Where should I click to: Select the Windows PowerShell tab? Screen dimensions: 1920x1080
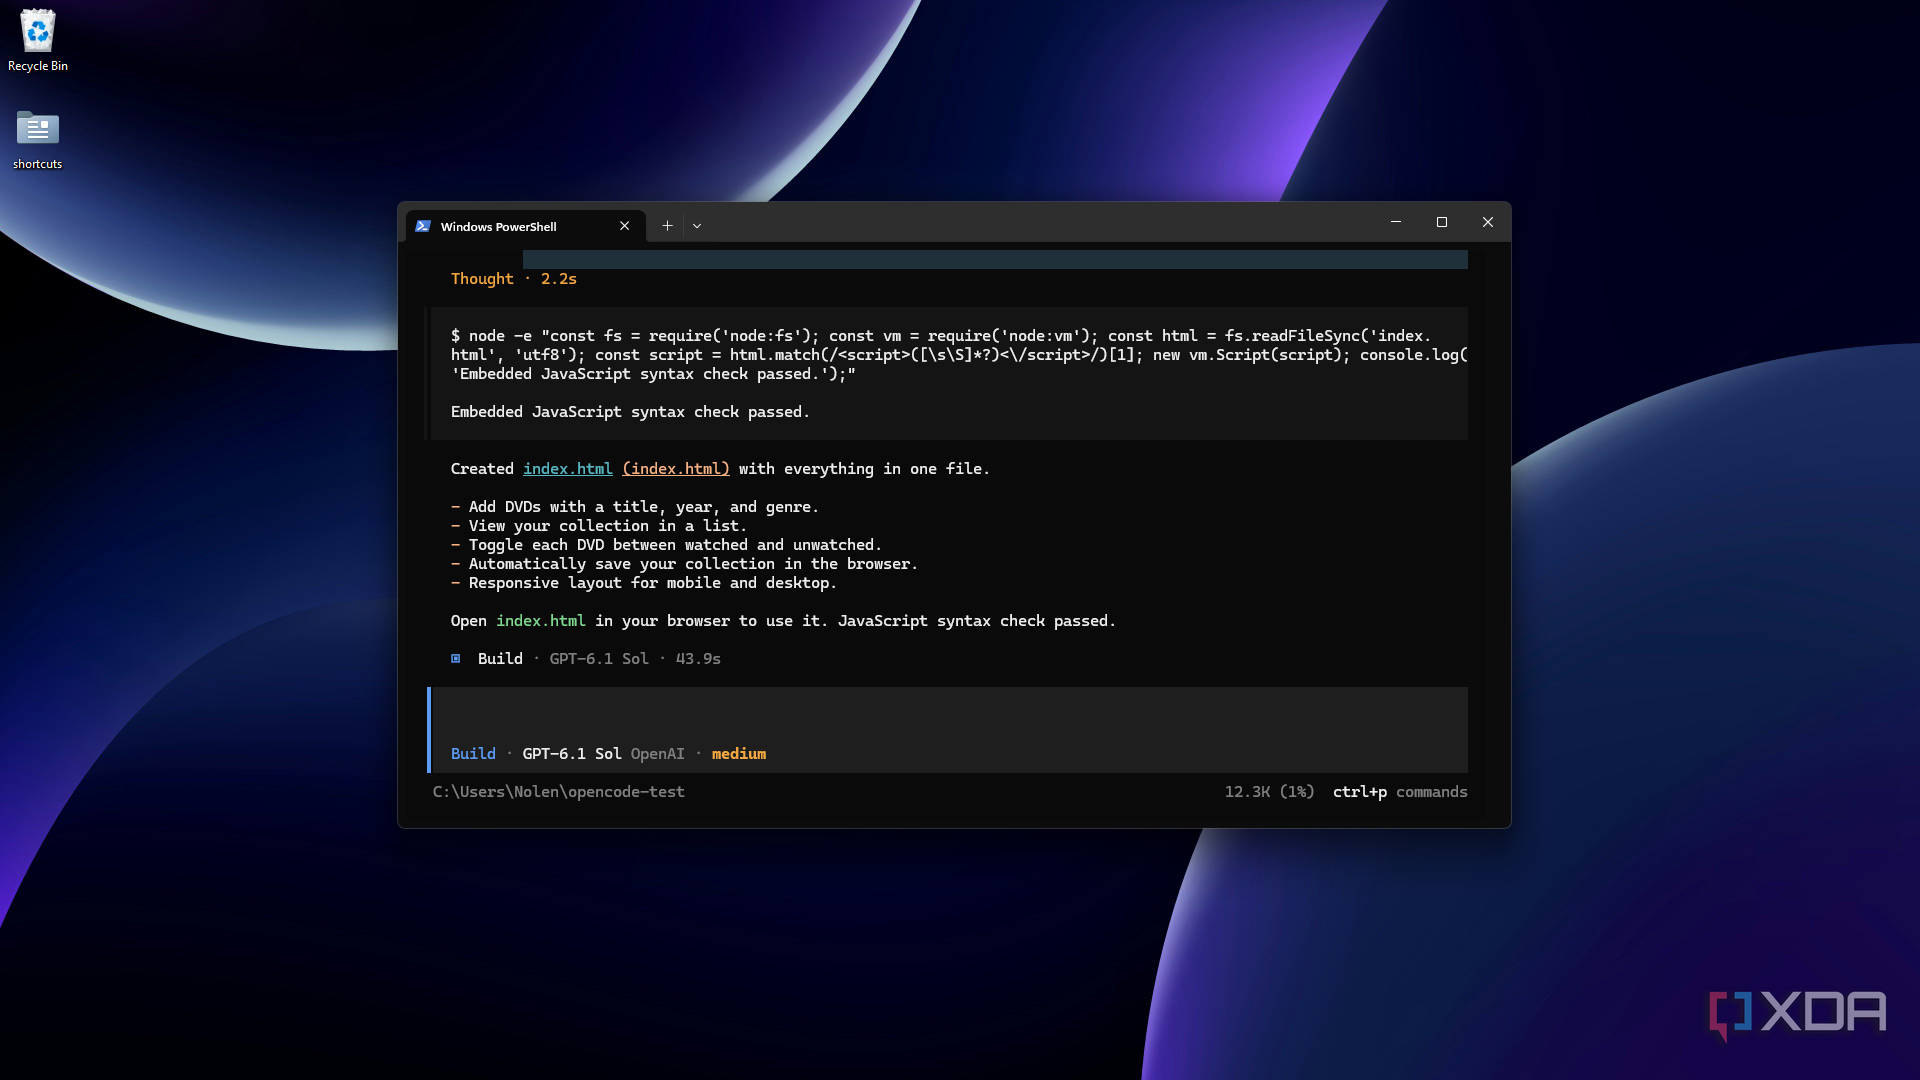coord(525,226)
